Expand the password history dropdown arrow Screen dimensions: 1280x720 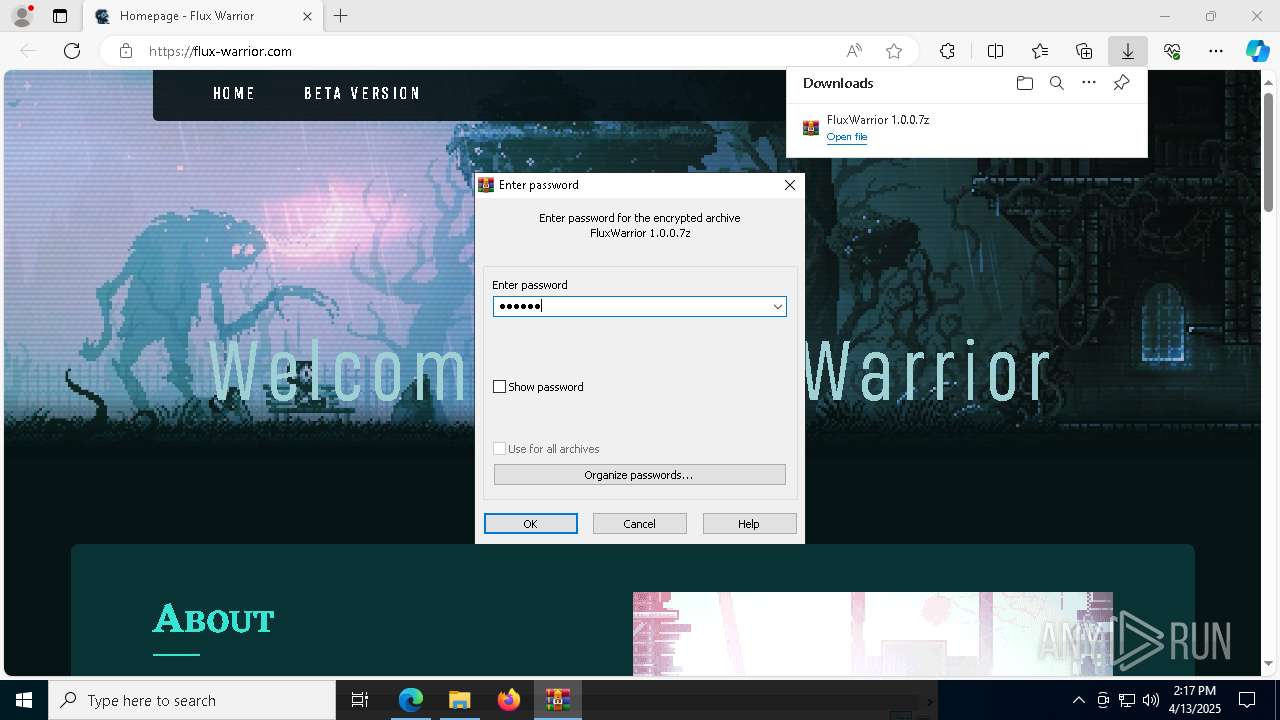(777, 306)
